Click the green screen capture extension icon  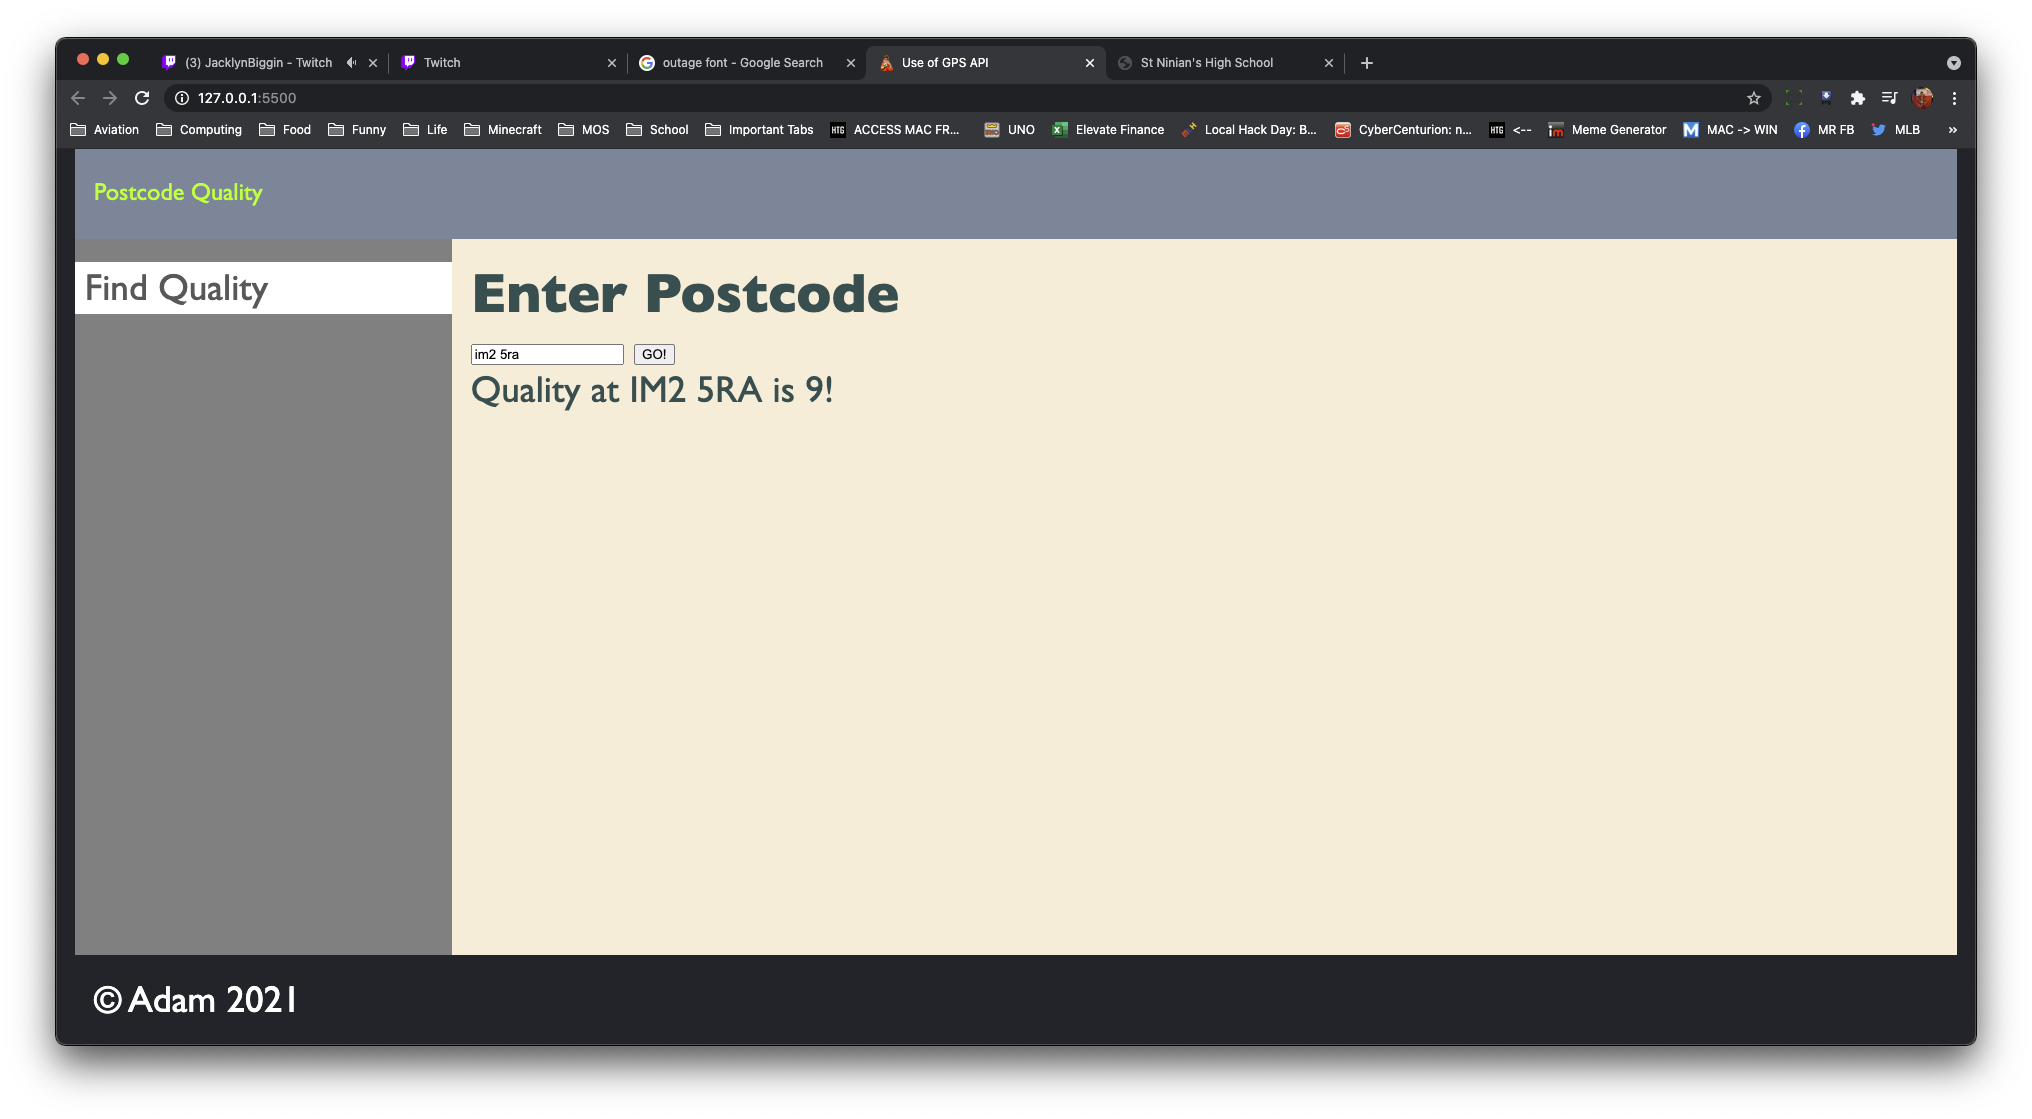point(1794,98)
